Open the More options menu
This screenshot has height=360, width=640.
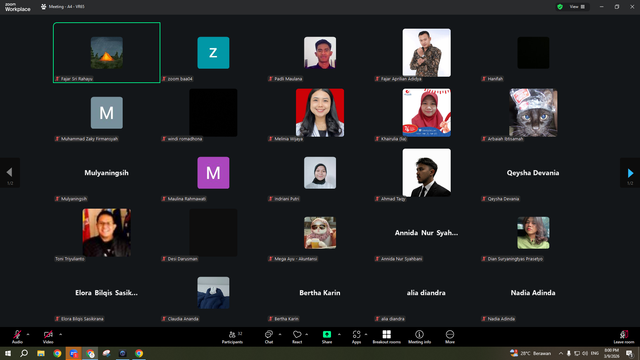coord(450,337)
